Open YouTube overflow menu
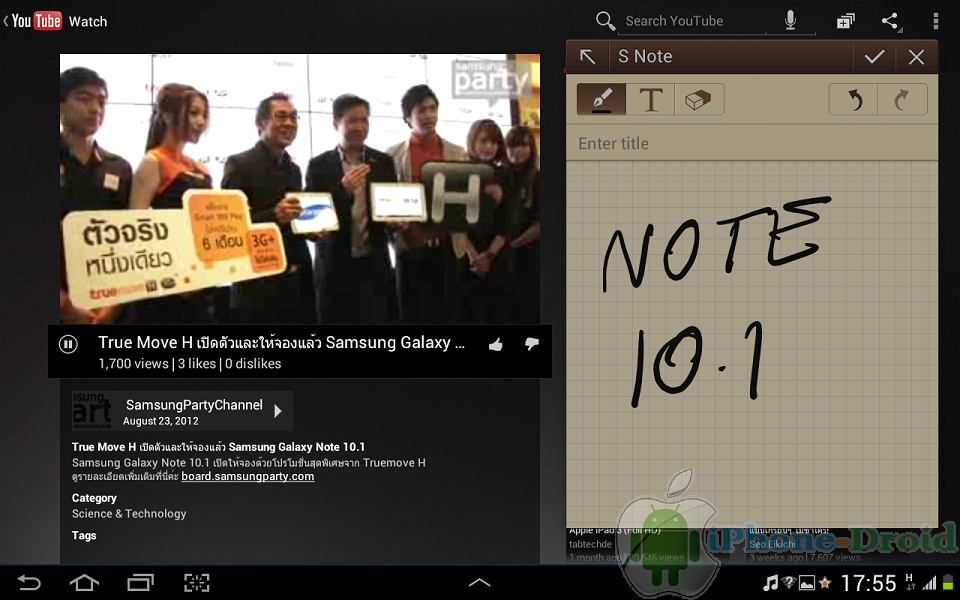960x600 pixels. tap(936, 21)
